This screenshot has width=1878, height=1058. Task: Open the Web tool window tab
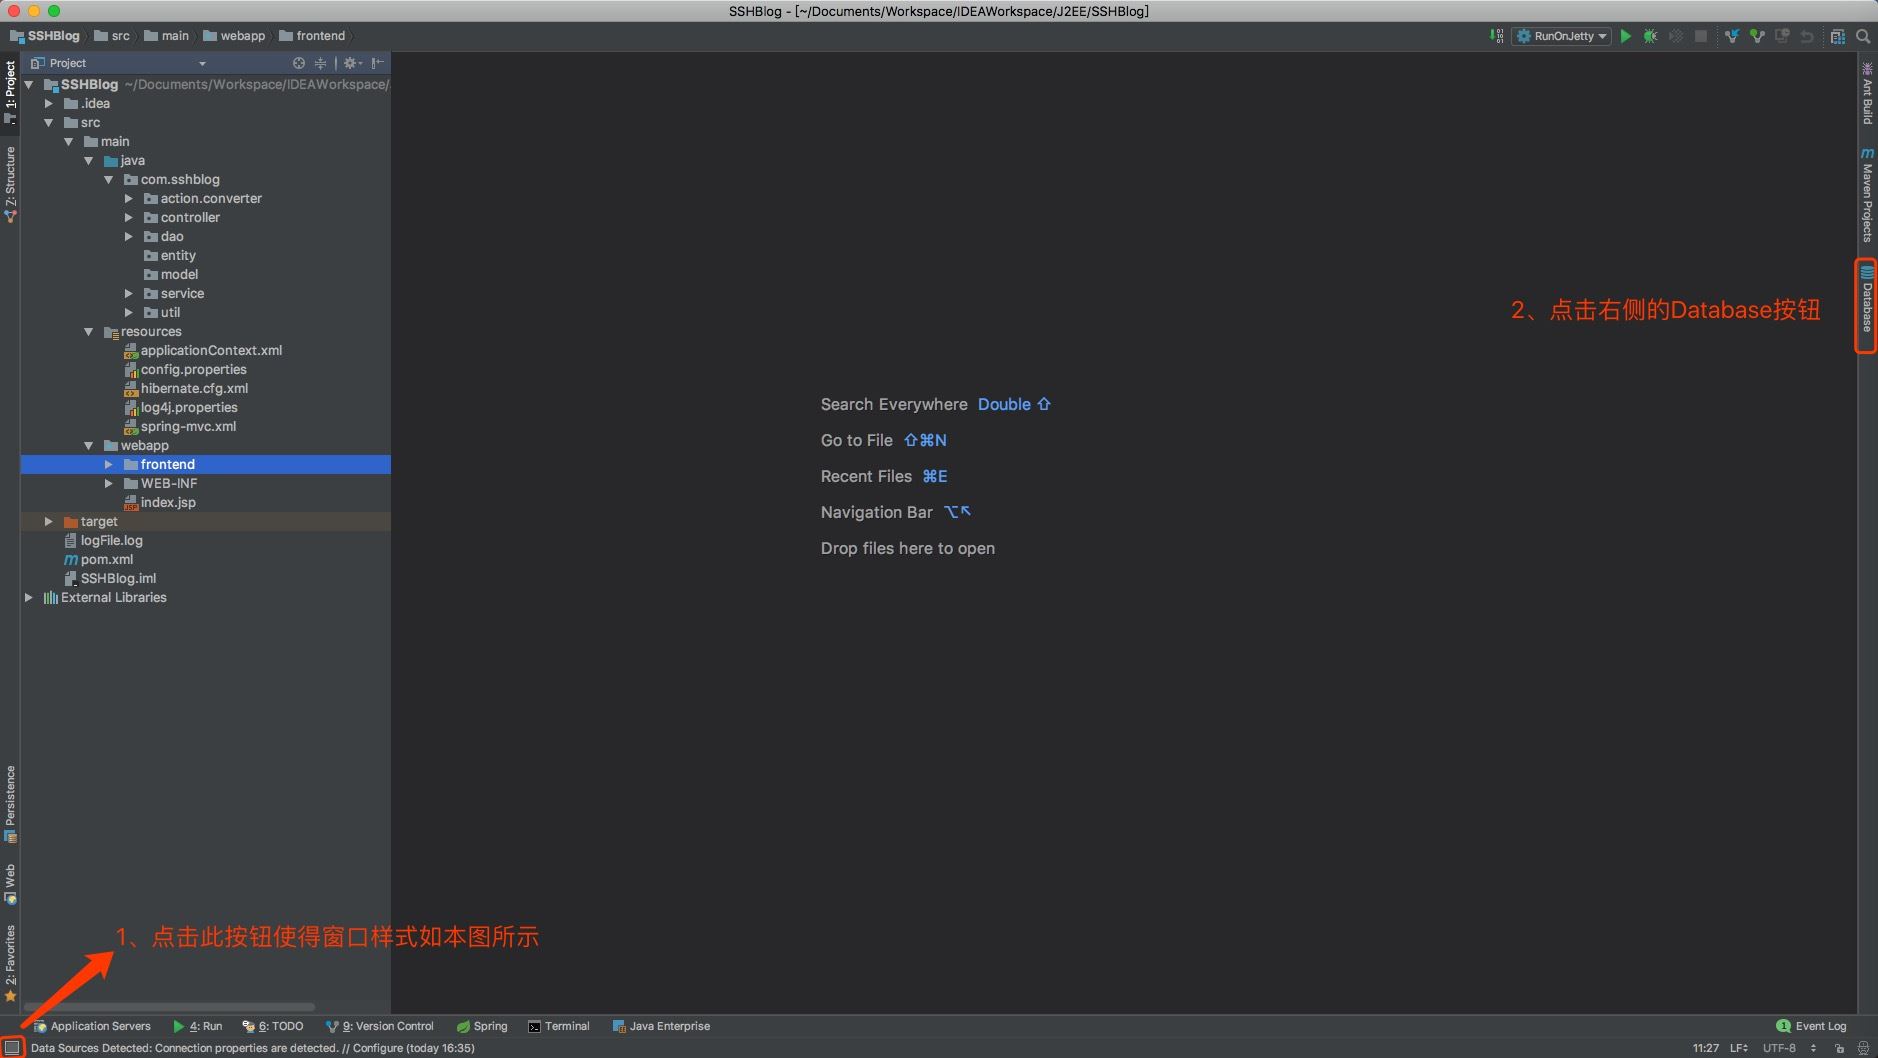pyautogui.click(x=10, y=884)
